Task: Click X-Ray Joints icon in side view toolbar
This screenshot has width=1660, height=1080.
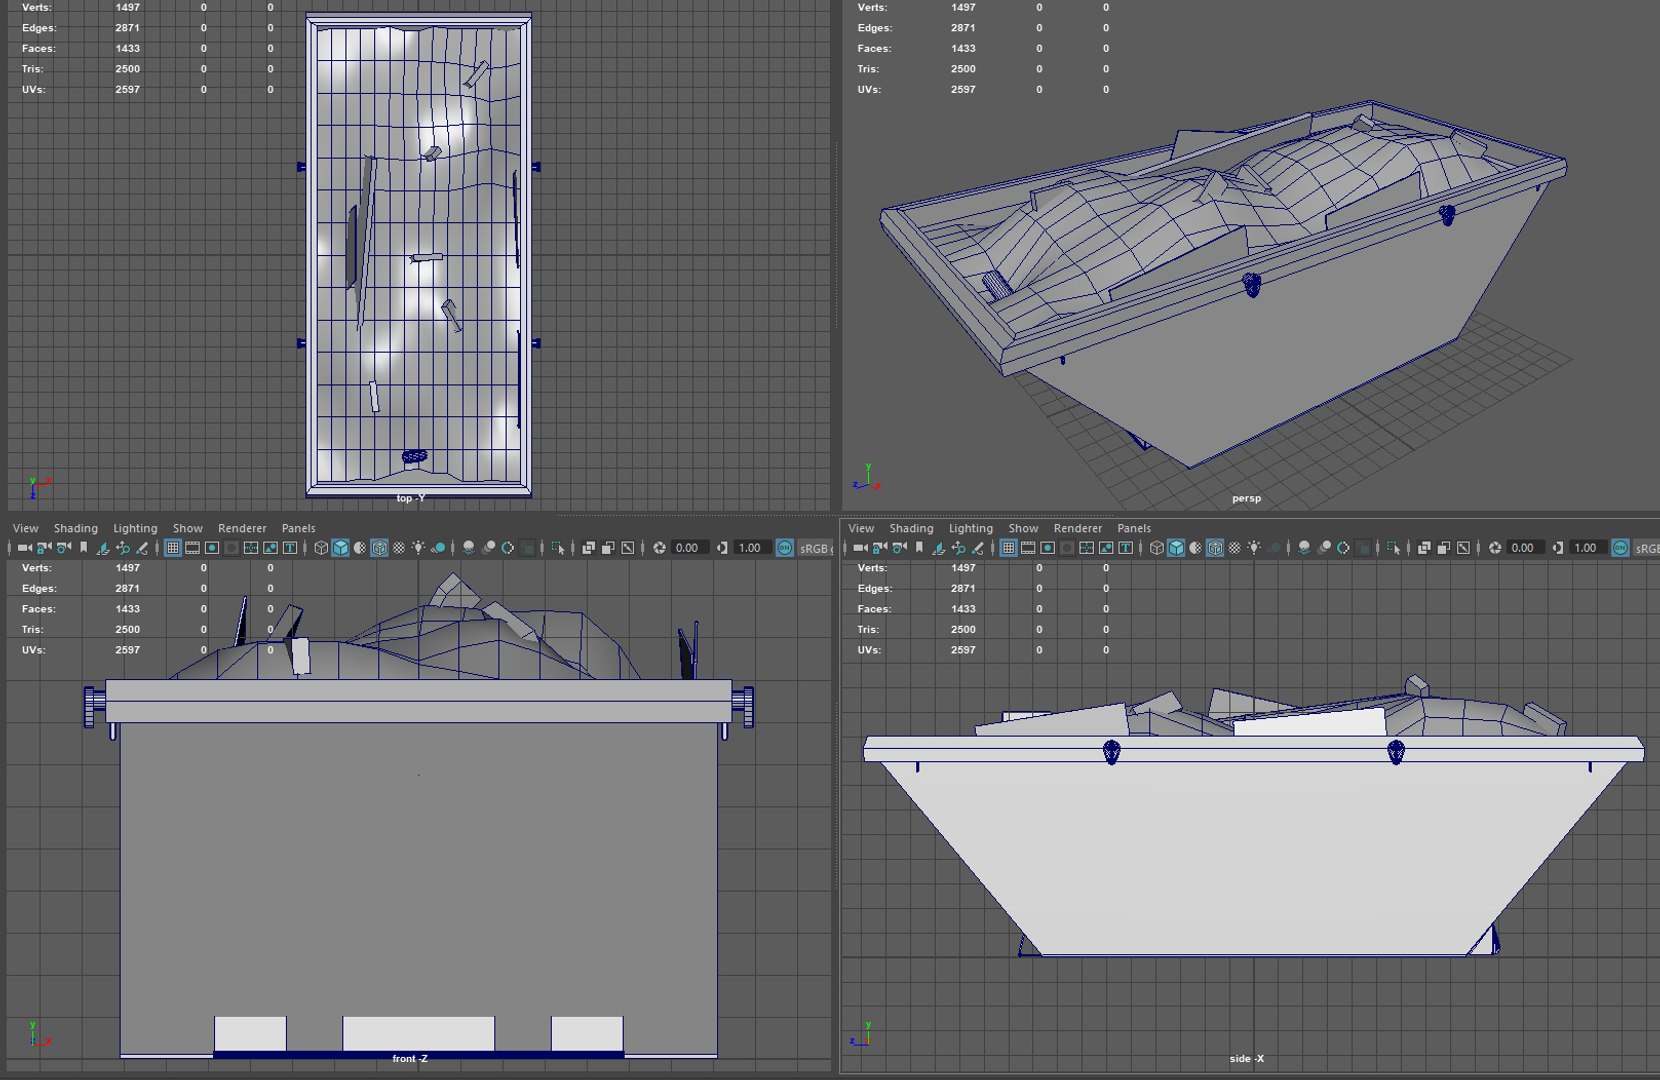Action: 1463,548
